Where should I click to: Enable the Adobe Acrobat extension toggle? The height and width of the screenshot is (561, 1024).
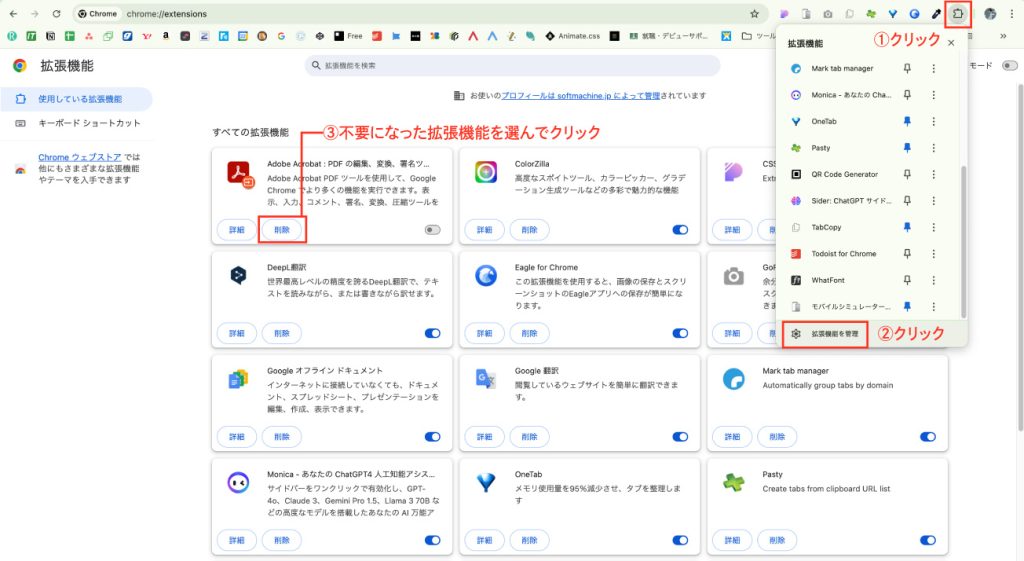(x=432, y=230)
